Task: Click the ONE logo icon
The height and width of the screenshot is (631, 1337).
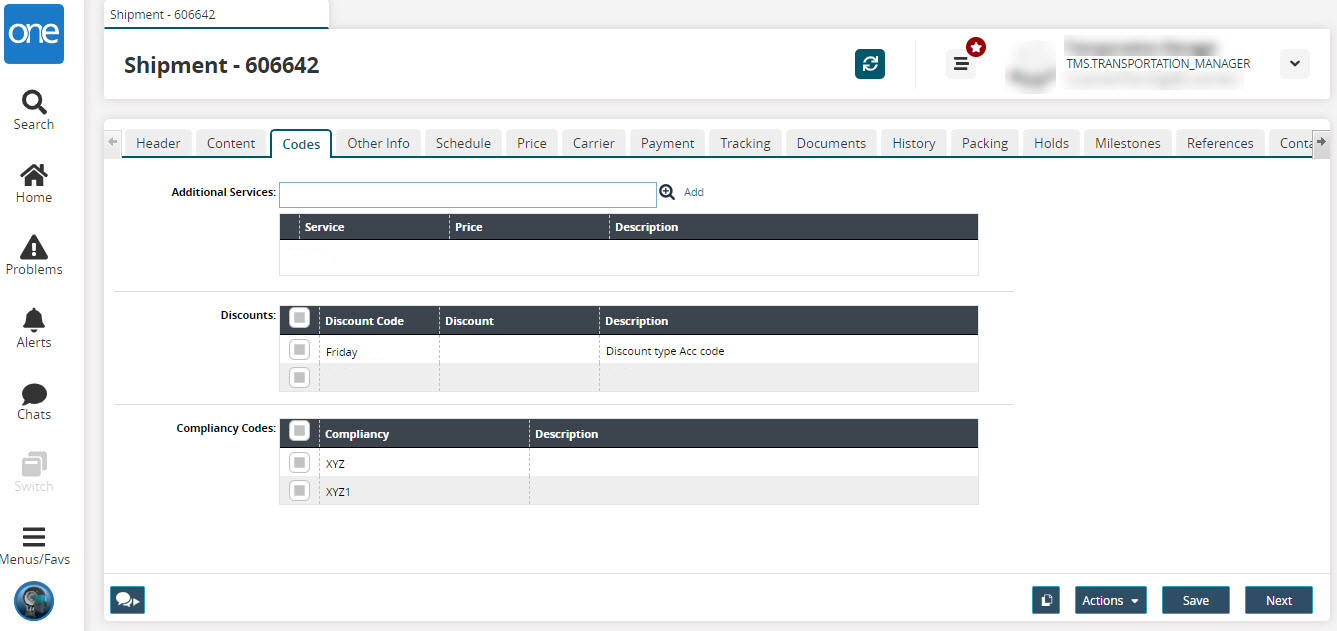Action: click(x=34, y=34)
